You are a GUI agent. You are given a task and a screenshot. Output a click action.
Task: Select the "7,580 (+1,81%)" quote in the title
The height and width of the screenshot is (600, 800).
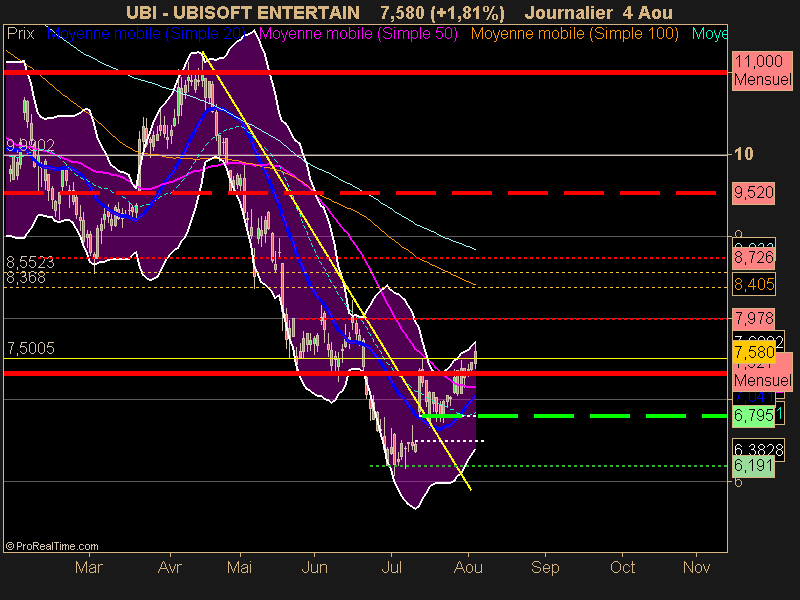(x=442, y=12)
